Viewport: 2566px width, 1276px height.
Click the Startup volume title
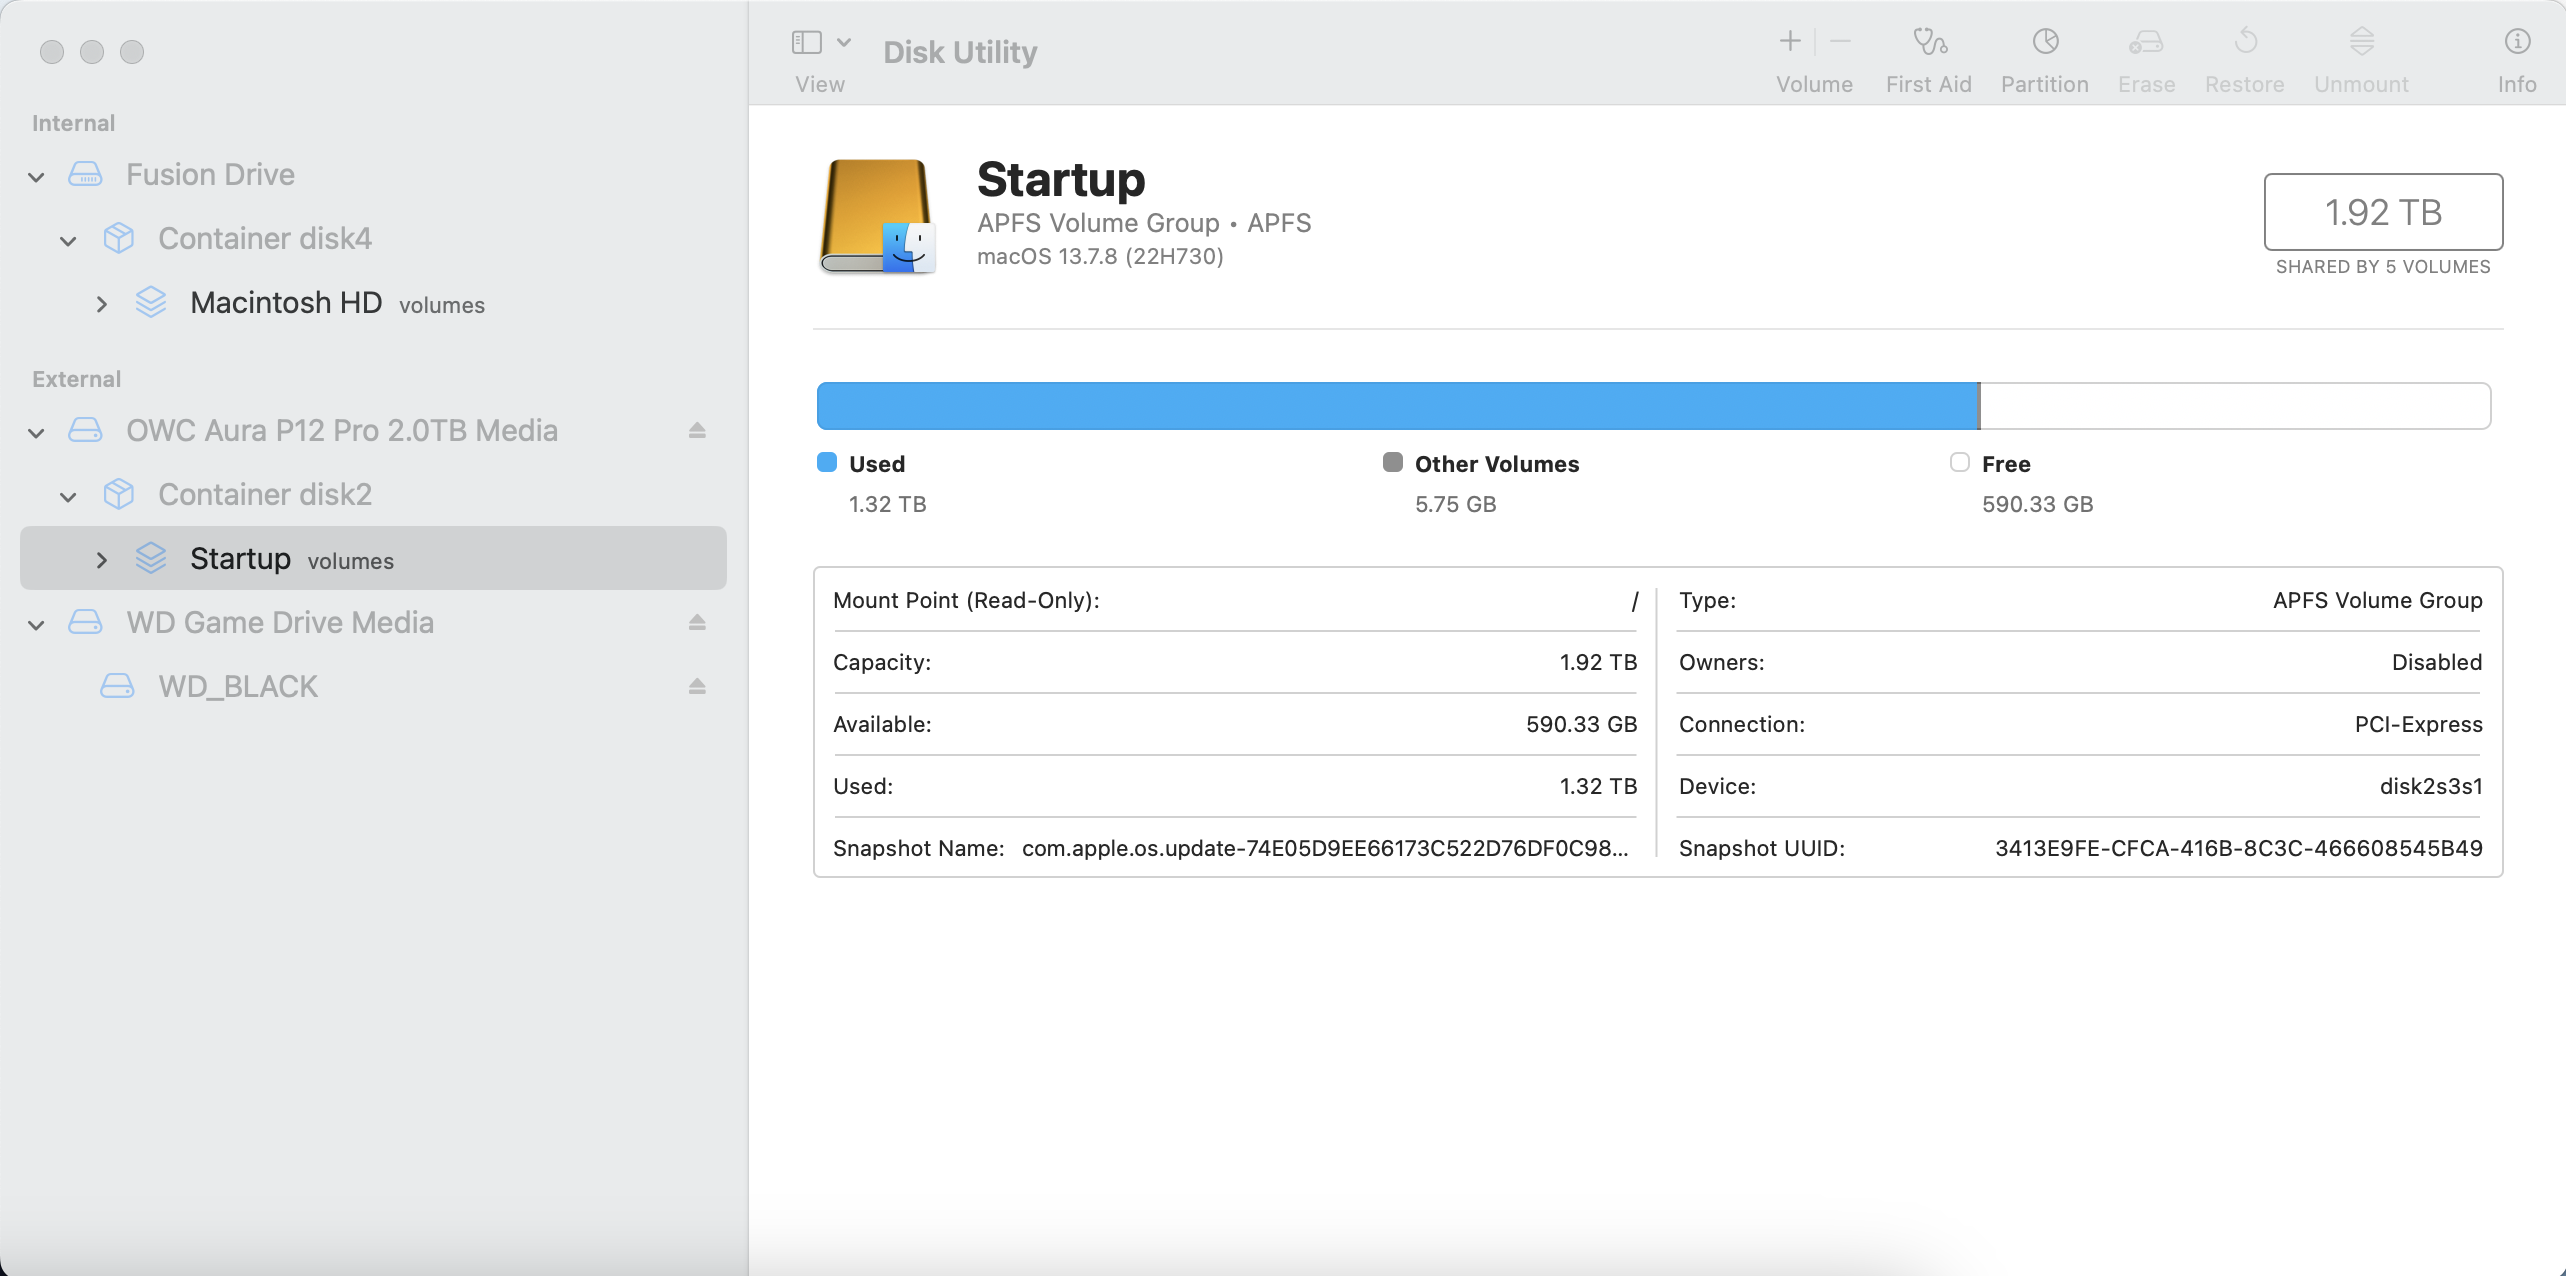tap(1061, 180)
